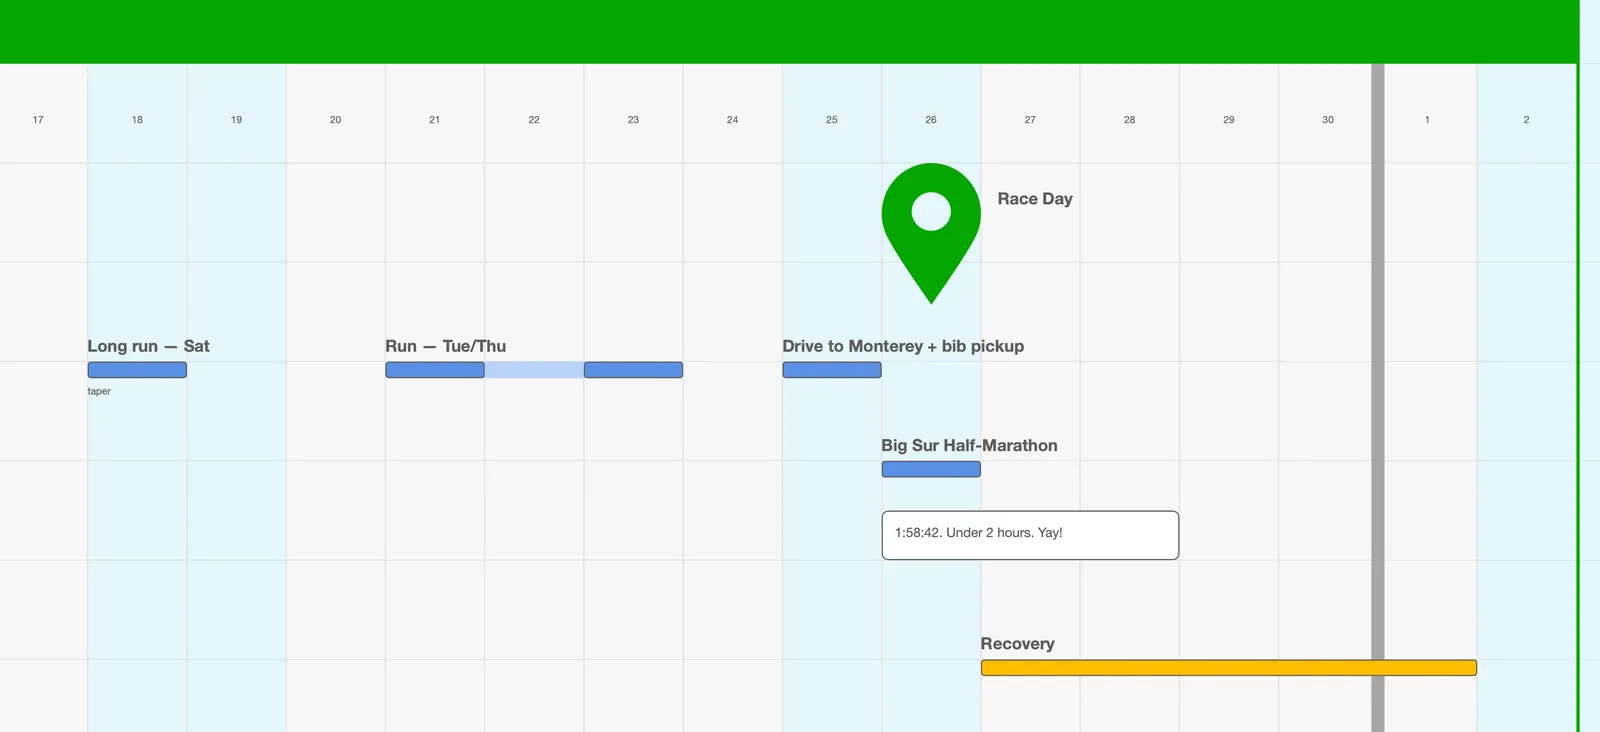Select day 30 in the date header
The image size is (1600, 732).
(1328, 120)
